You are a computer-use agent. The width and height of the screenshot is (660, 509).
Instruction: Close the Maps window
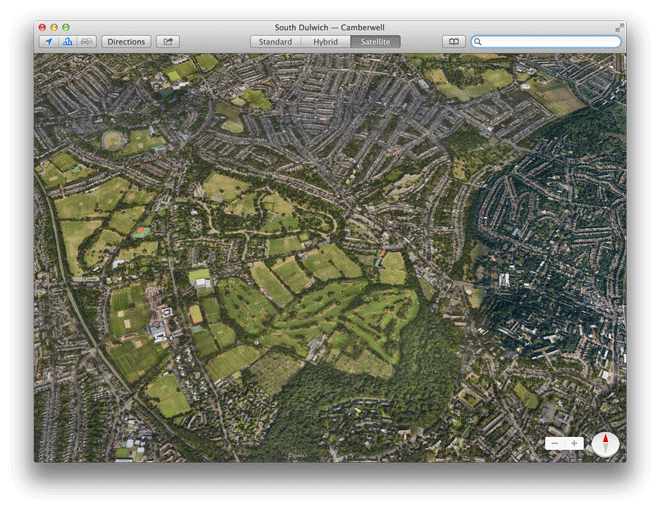click(42, 27)
